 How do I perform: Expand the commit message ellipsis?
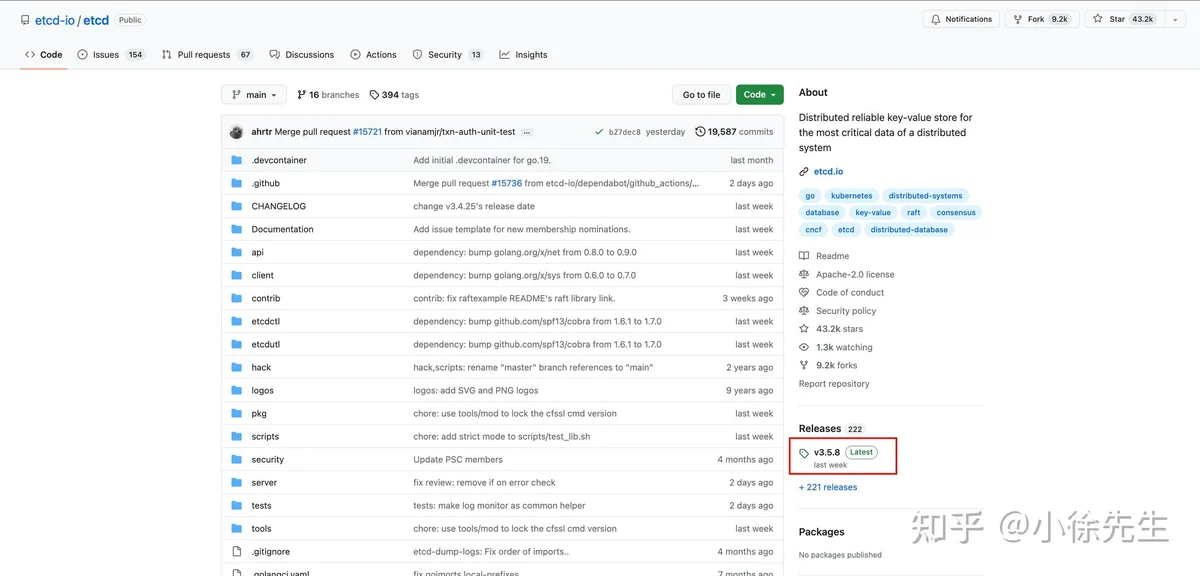(x=527, y=132)
